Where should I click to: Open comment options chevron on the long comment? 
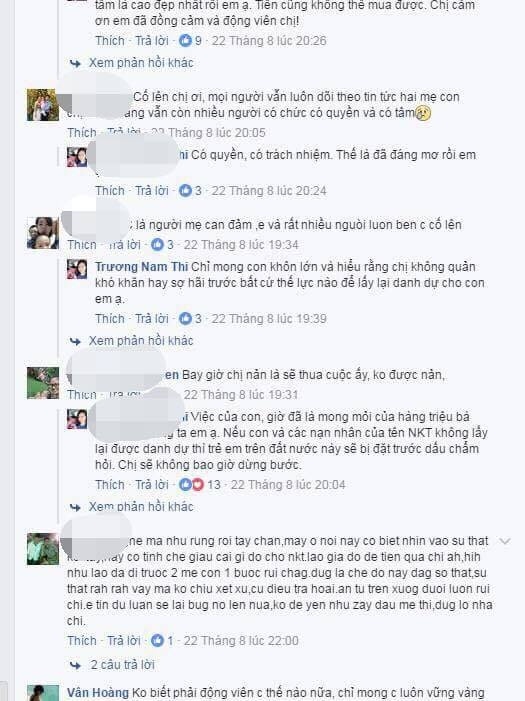coord(505,541)
